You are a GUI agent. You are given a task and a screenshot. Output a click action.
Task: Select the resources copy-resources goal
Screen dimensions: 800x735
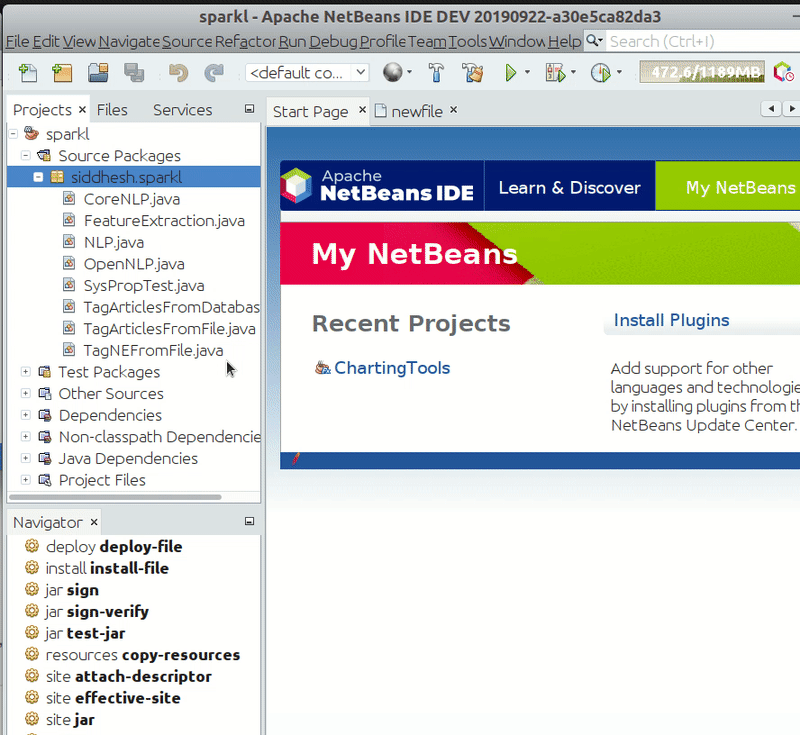pyautogui.click(x=143, y=654)
